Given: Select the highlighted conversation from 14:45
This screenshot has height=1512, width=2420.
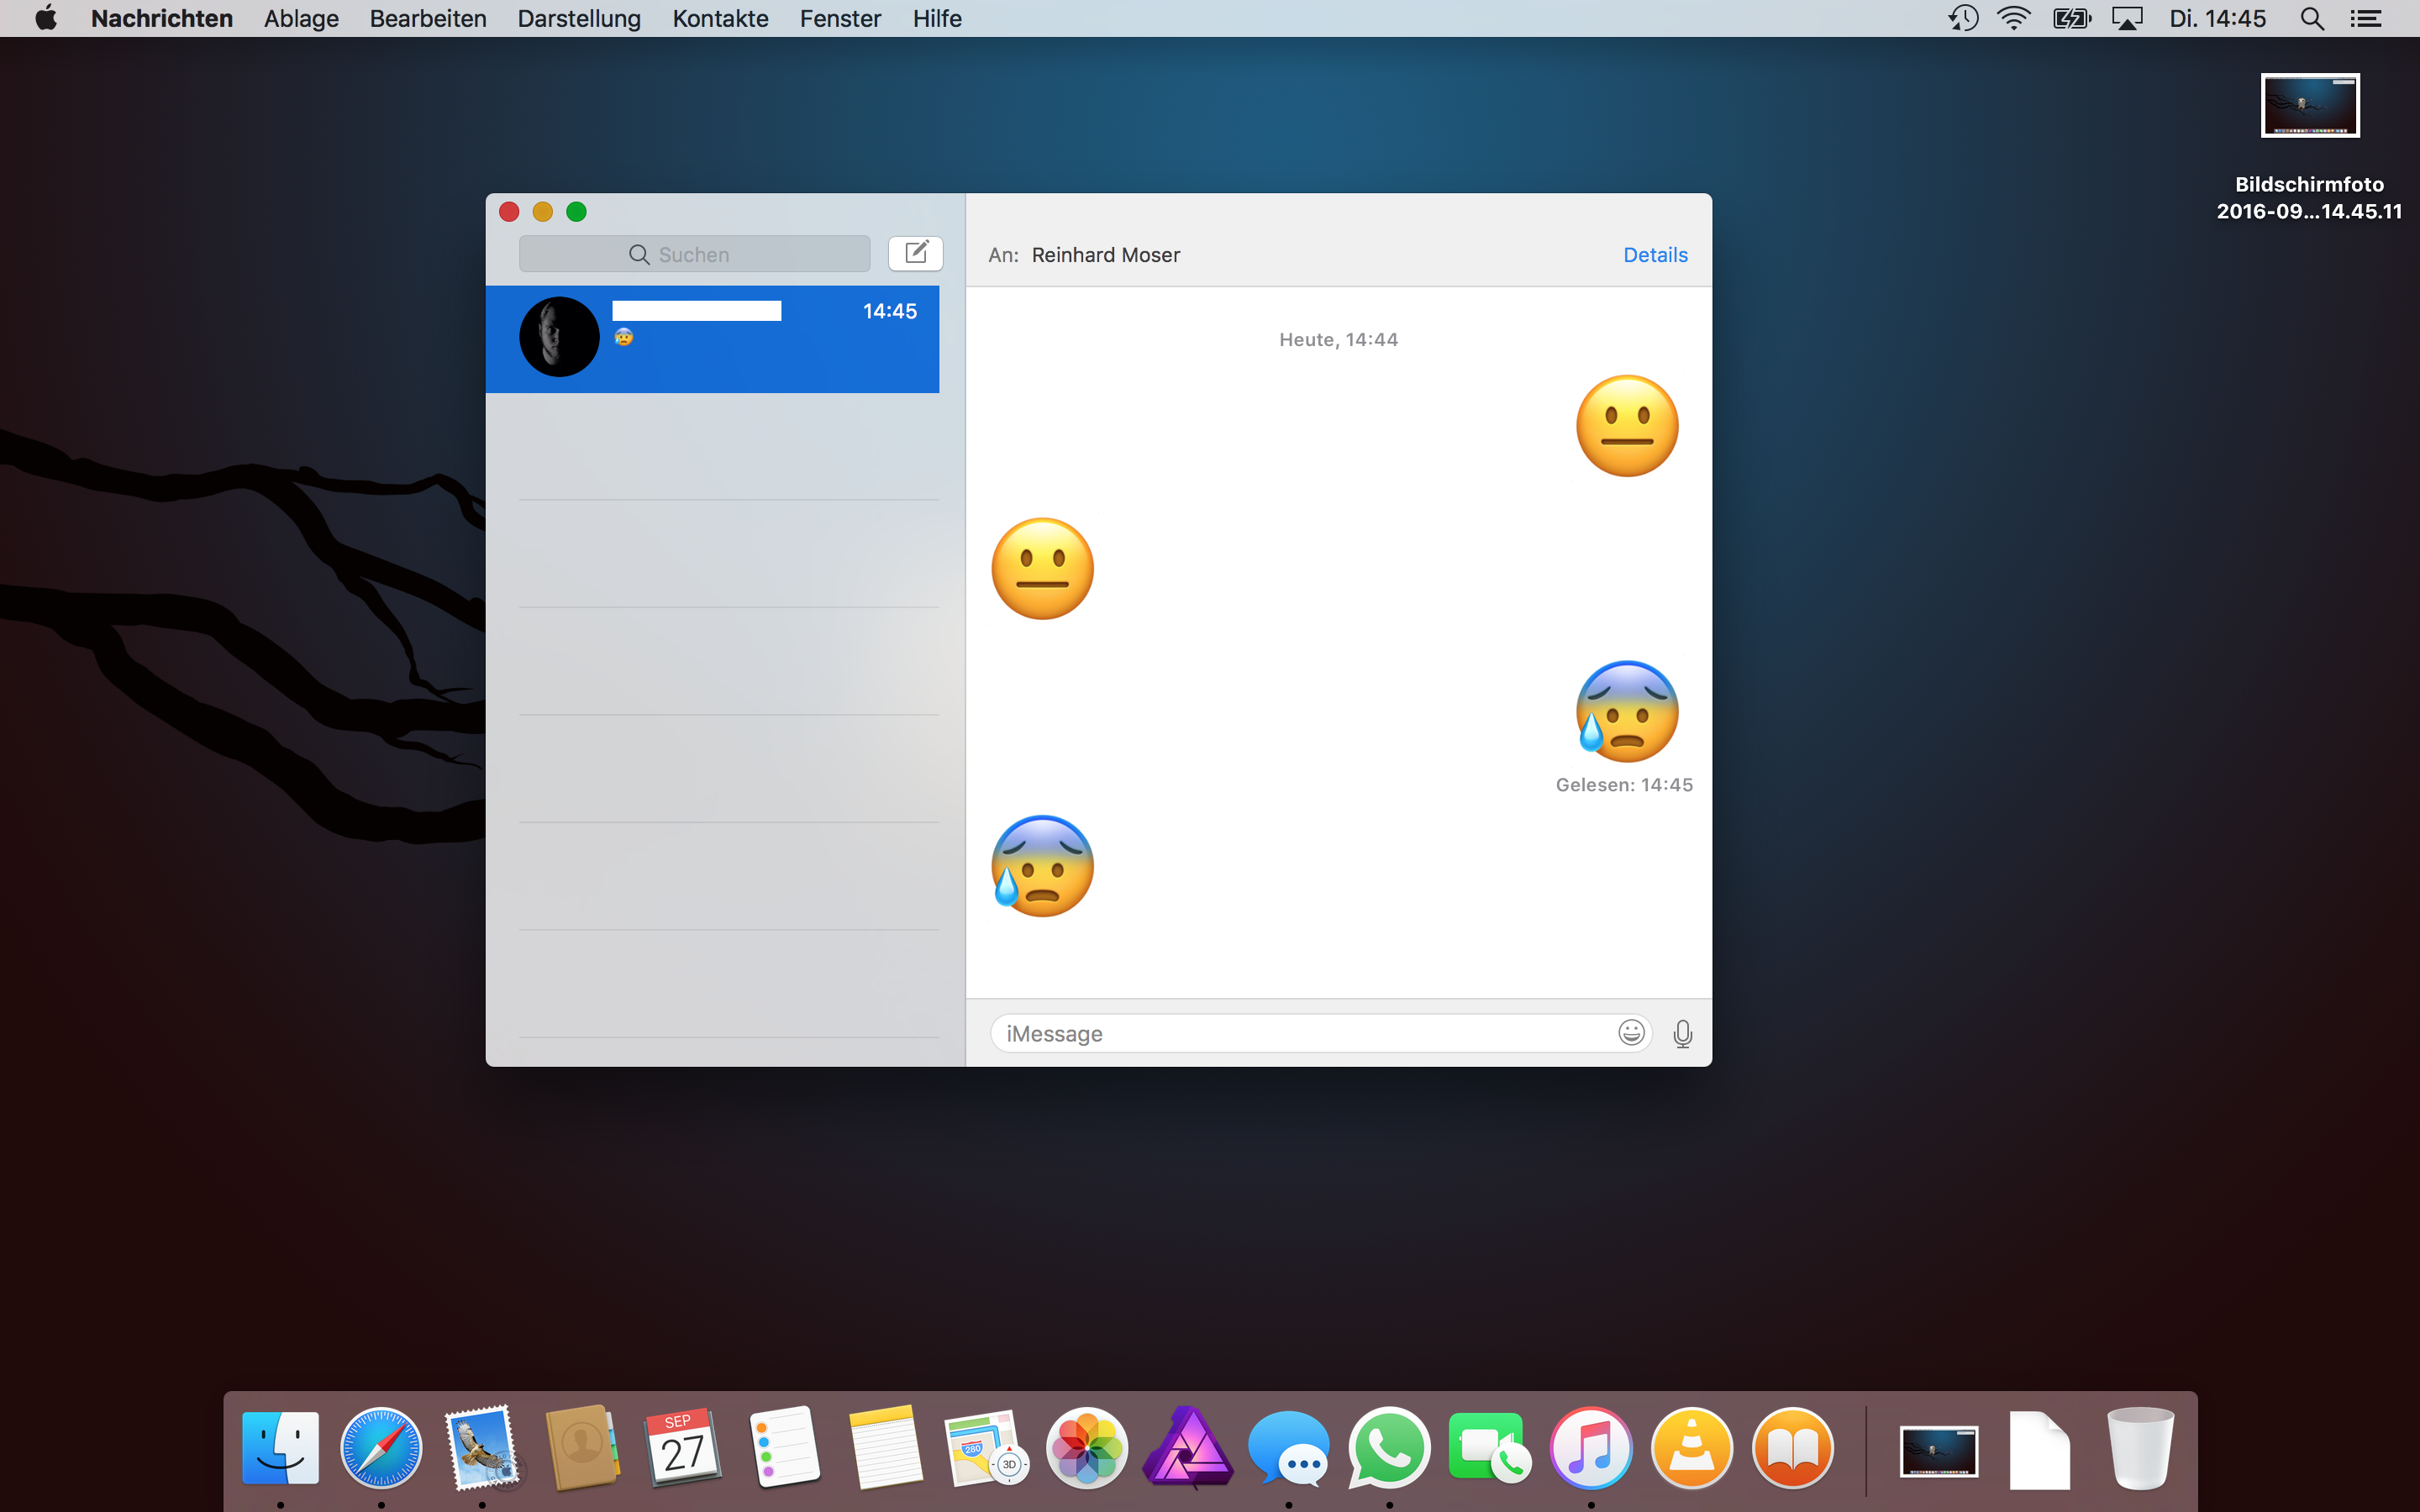Looking at the screenshot, I should pos(712,339).
